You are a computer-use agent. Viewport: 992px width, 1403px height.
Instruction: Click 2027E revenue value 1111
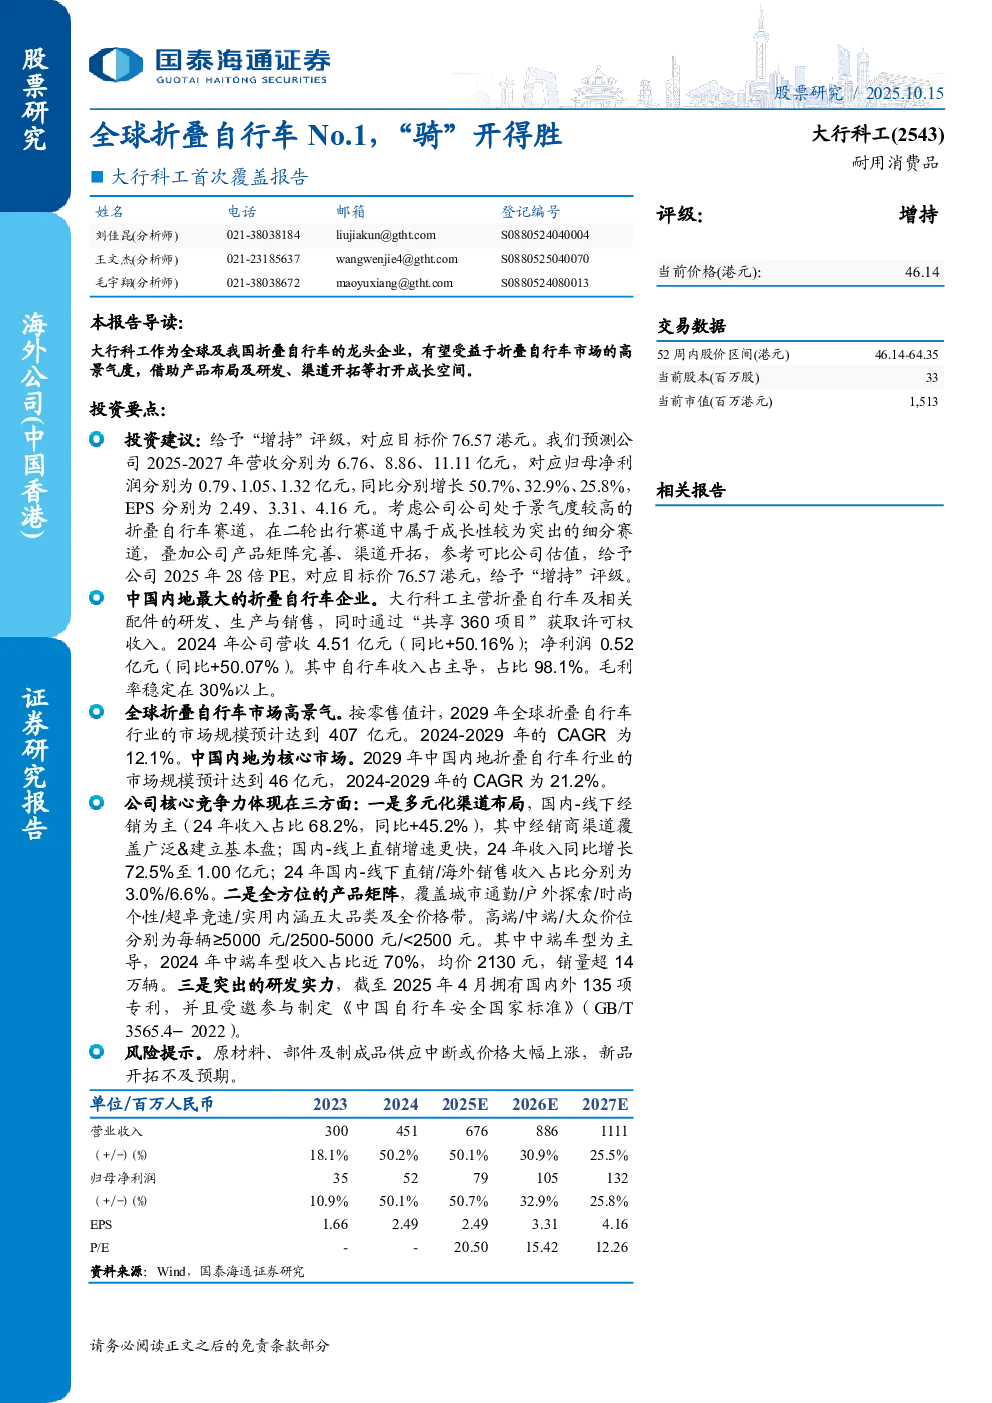(614, 1131)
